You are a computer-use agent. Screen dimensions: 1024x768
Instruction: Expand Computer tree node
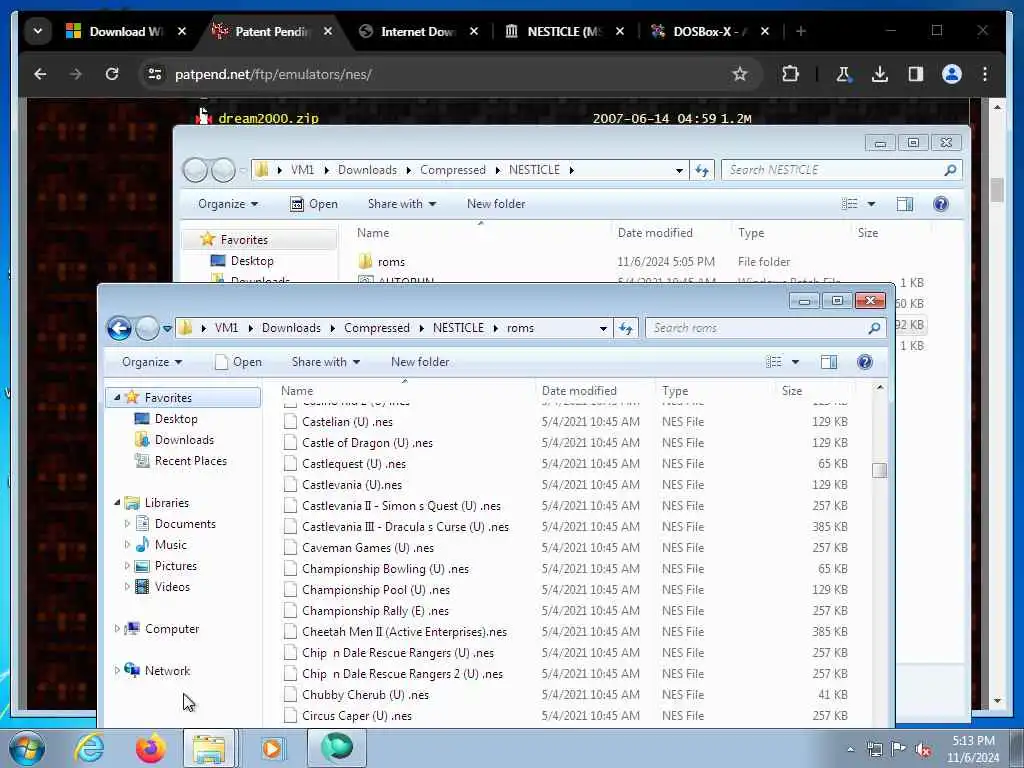pyautogui.click(x=117, y=629)
